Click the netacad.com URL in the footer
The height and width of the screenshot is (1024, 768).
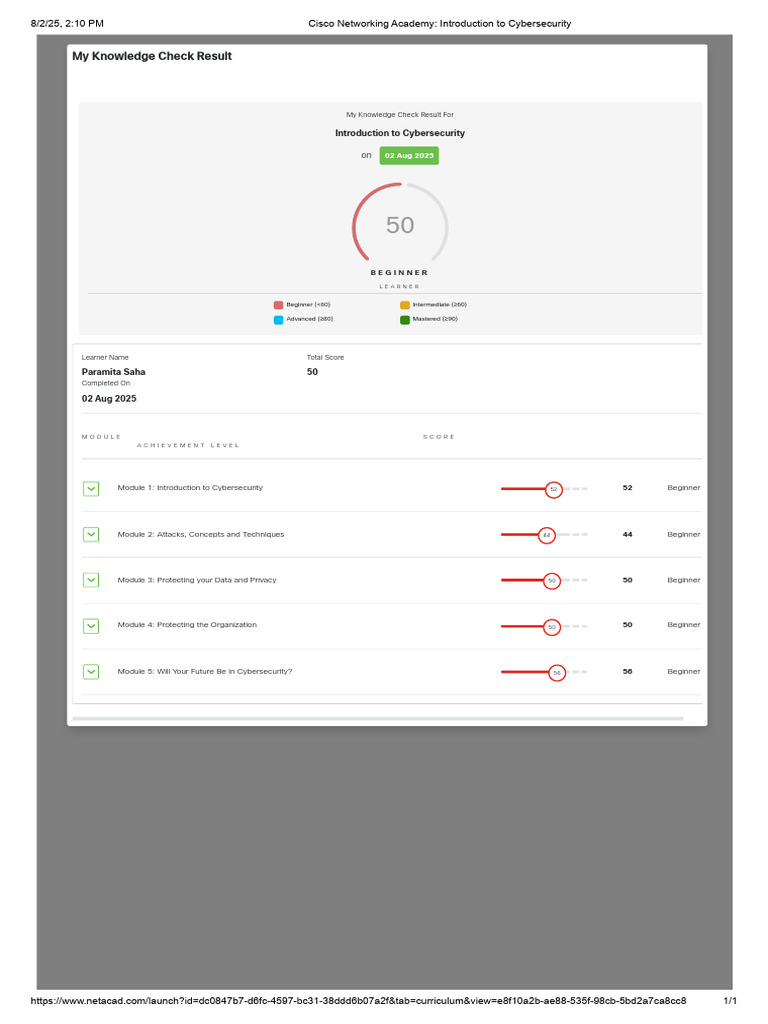point(358,1000)
